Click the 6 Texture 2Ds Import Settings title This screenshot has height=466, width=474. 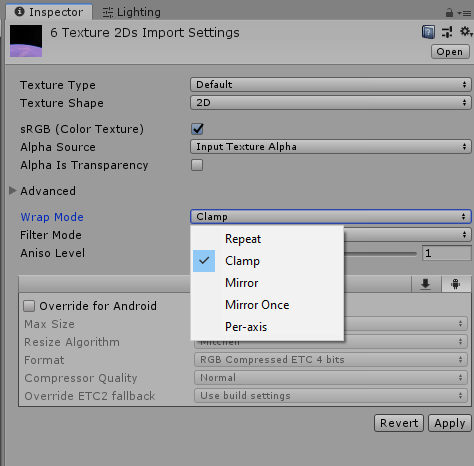145,33
